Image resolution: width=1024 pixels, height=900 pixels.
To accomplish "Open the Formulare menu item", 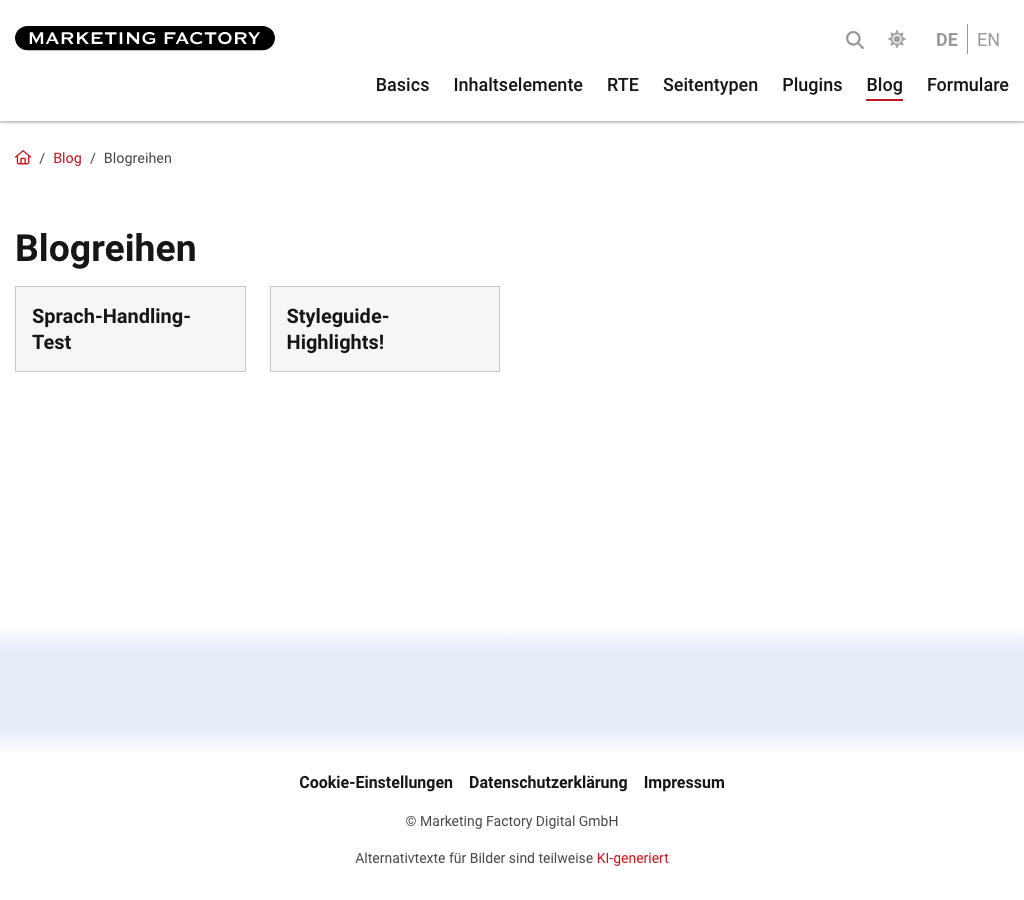I will coord(967,85).
